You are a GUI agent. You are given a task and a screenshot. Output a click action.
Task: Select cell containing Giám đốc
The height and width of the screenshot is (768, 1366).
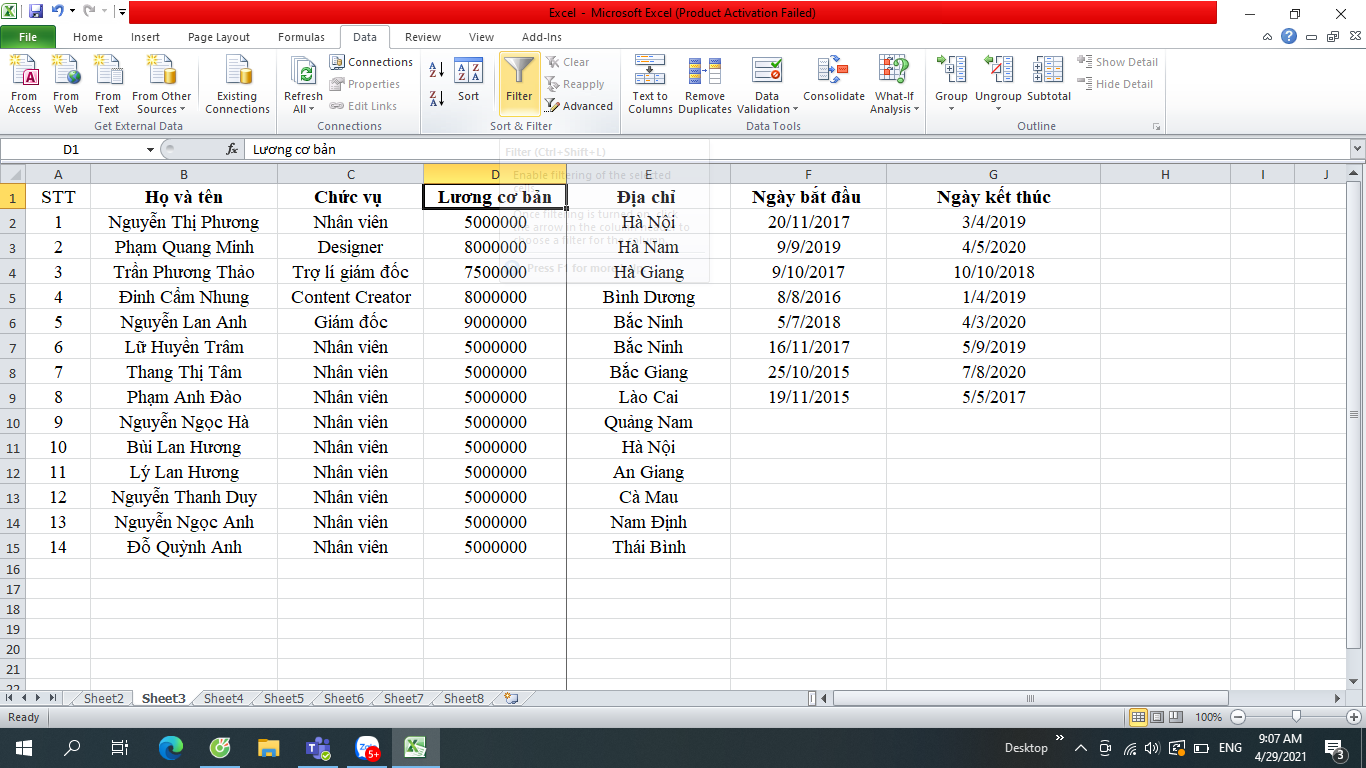pos(350,322)
